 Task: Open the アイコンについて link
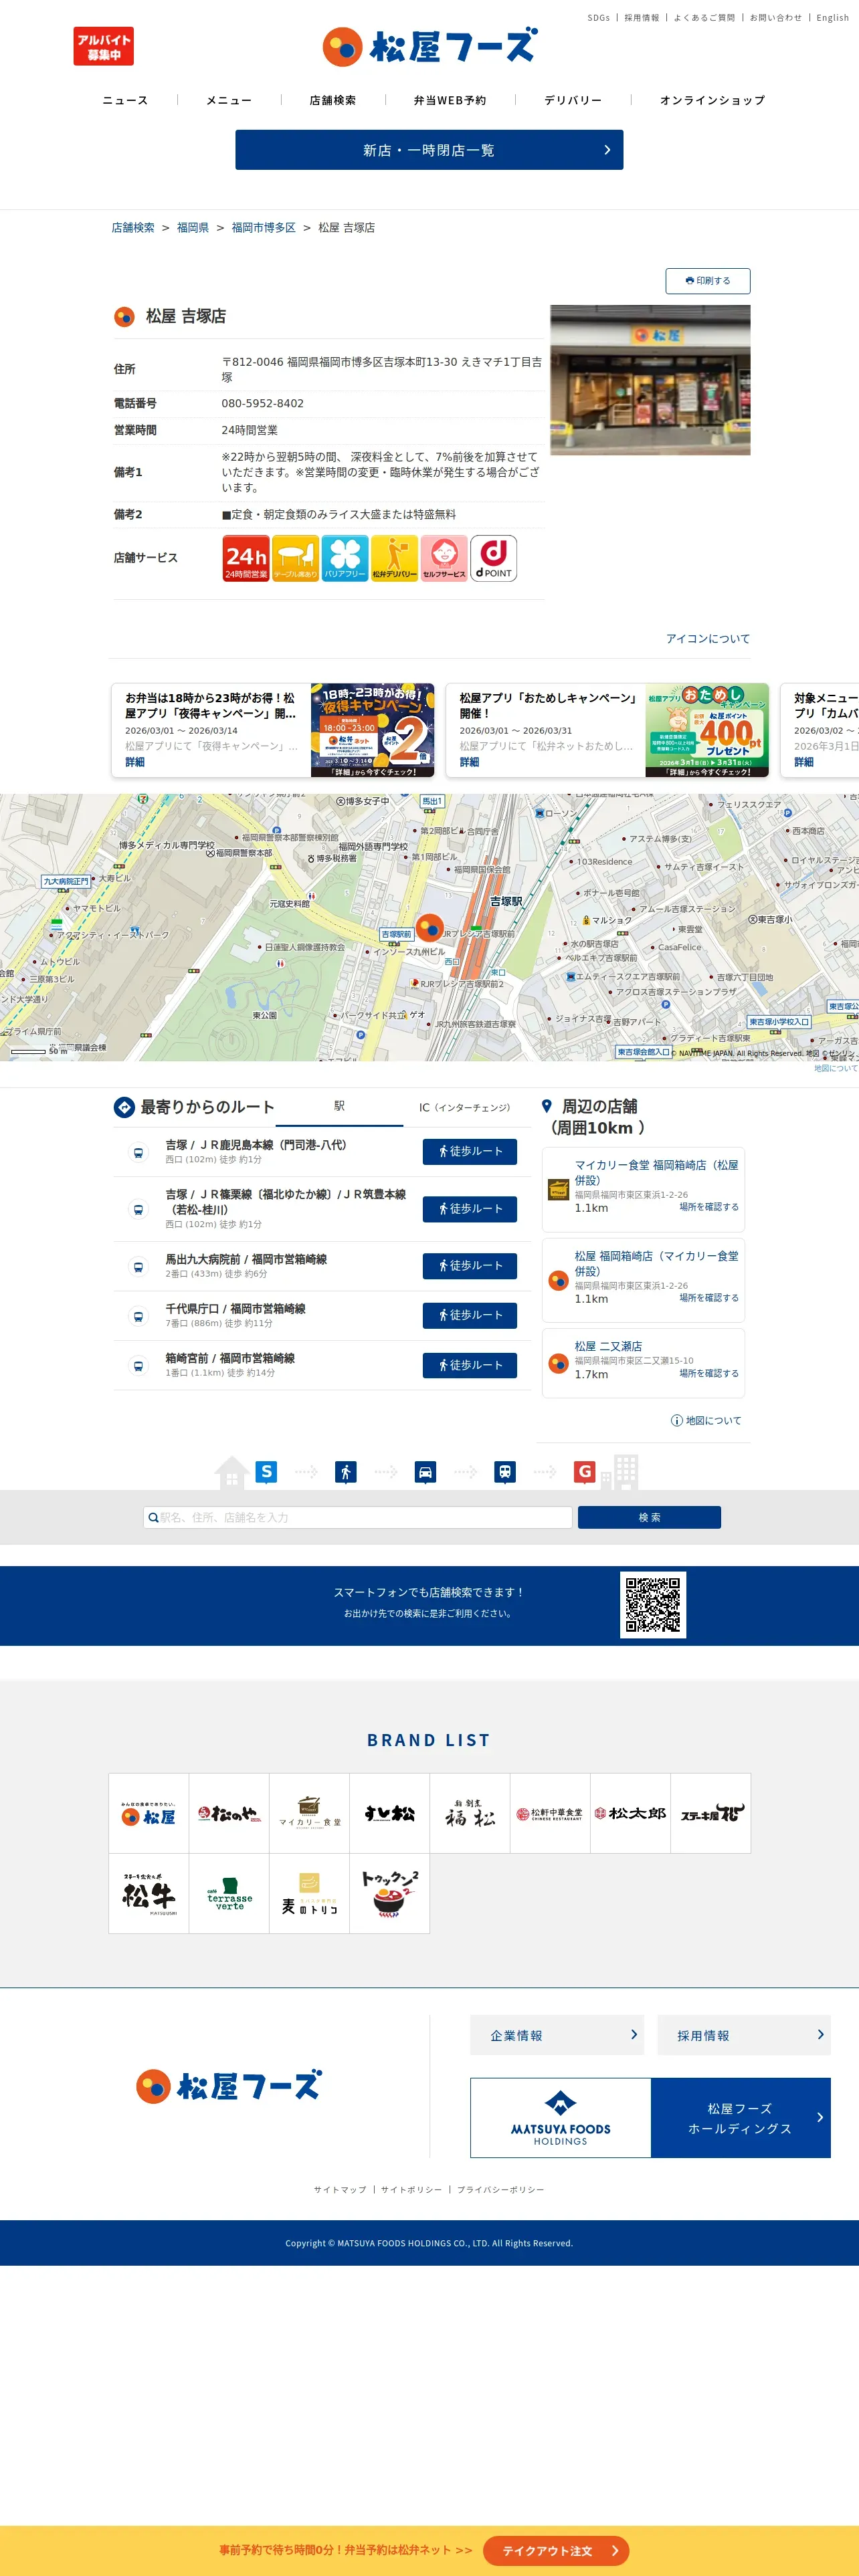[708, 639]
